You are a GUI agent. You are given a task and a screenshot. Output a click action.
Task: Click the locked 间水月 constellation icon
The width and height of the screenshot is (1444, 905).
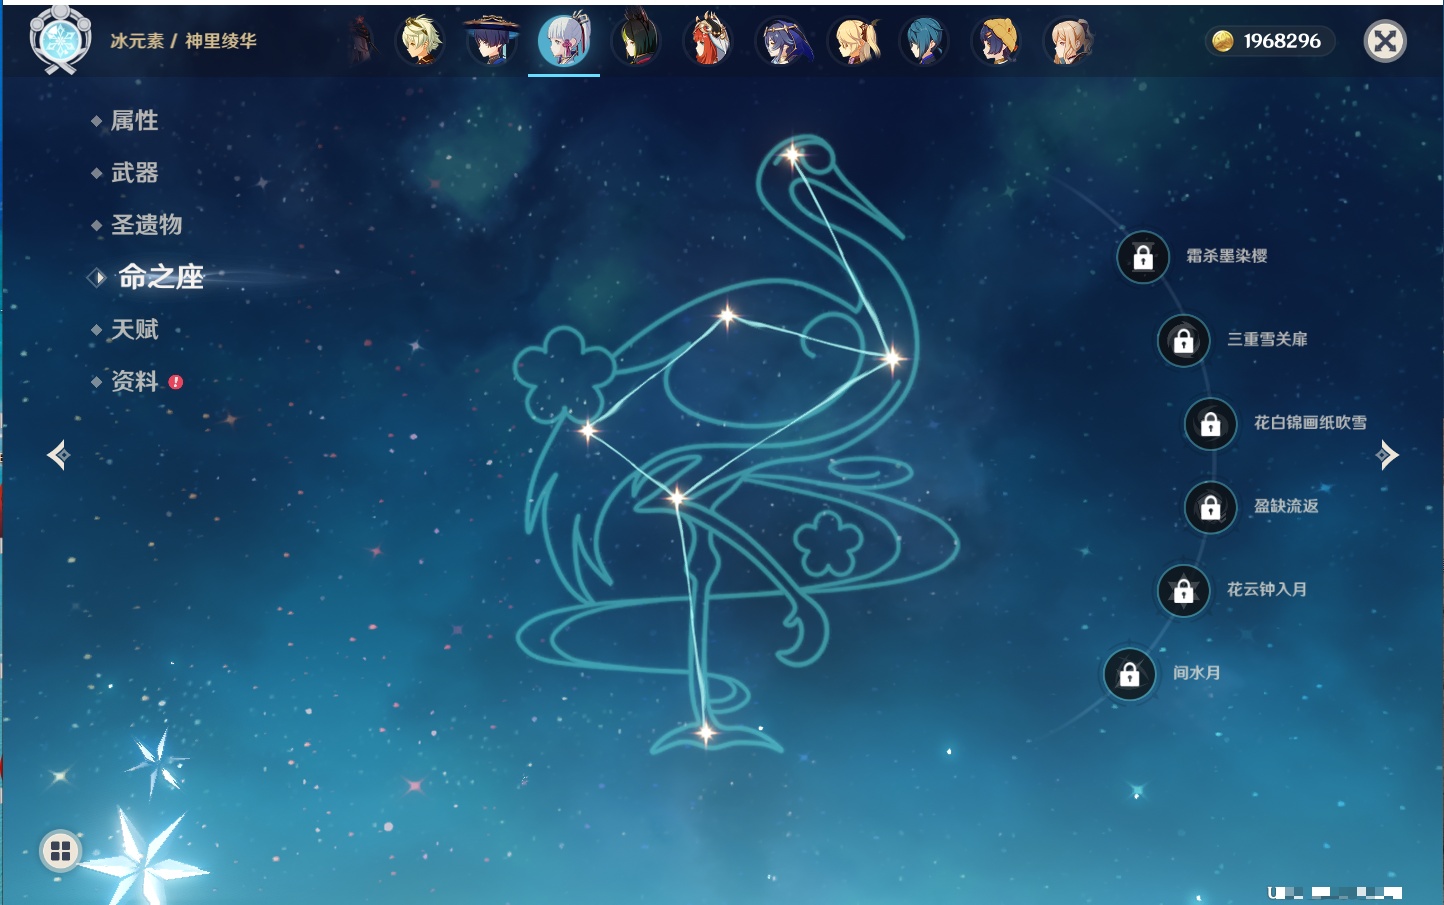click(1129, 674)
